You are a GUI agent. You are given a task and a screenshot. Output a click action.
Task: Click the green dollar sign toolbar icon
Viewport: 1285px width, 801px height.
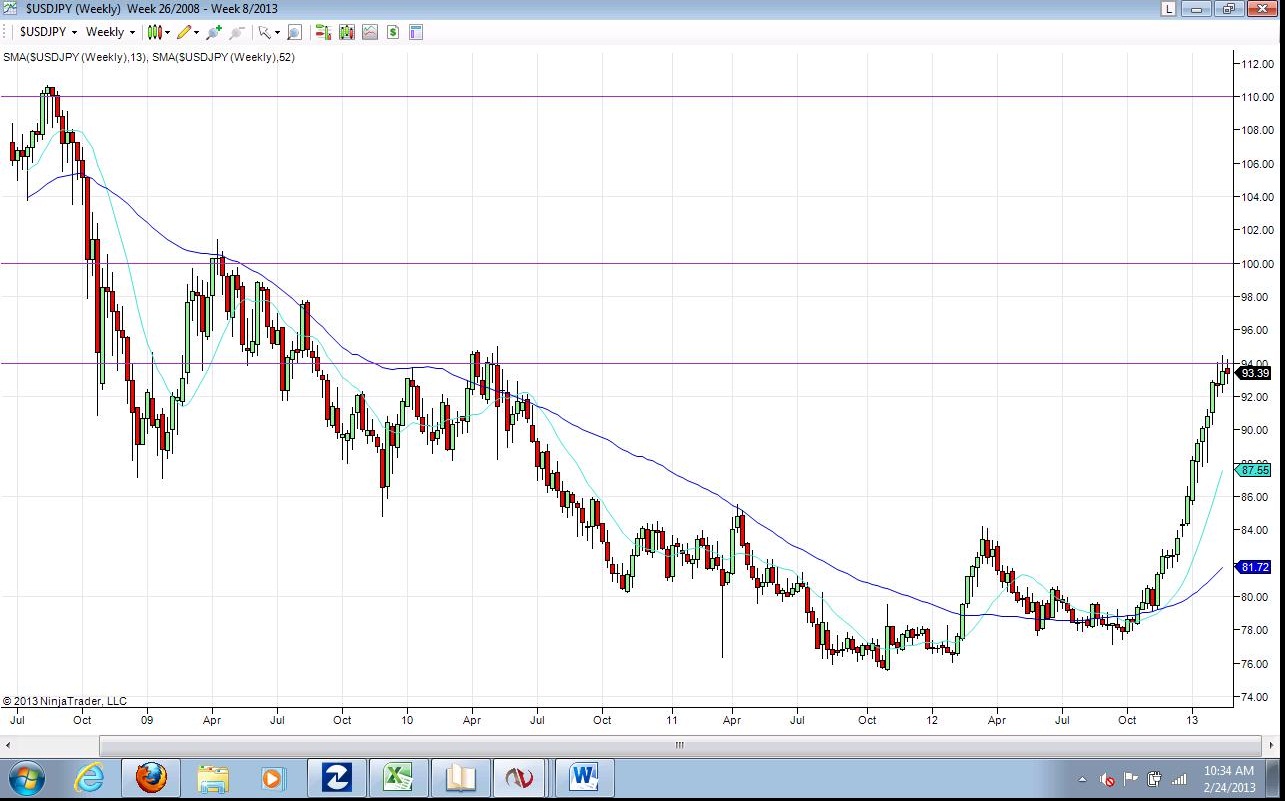393,32
